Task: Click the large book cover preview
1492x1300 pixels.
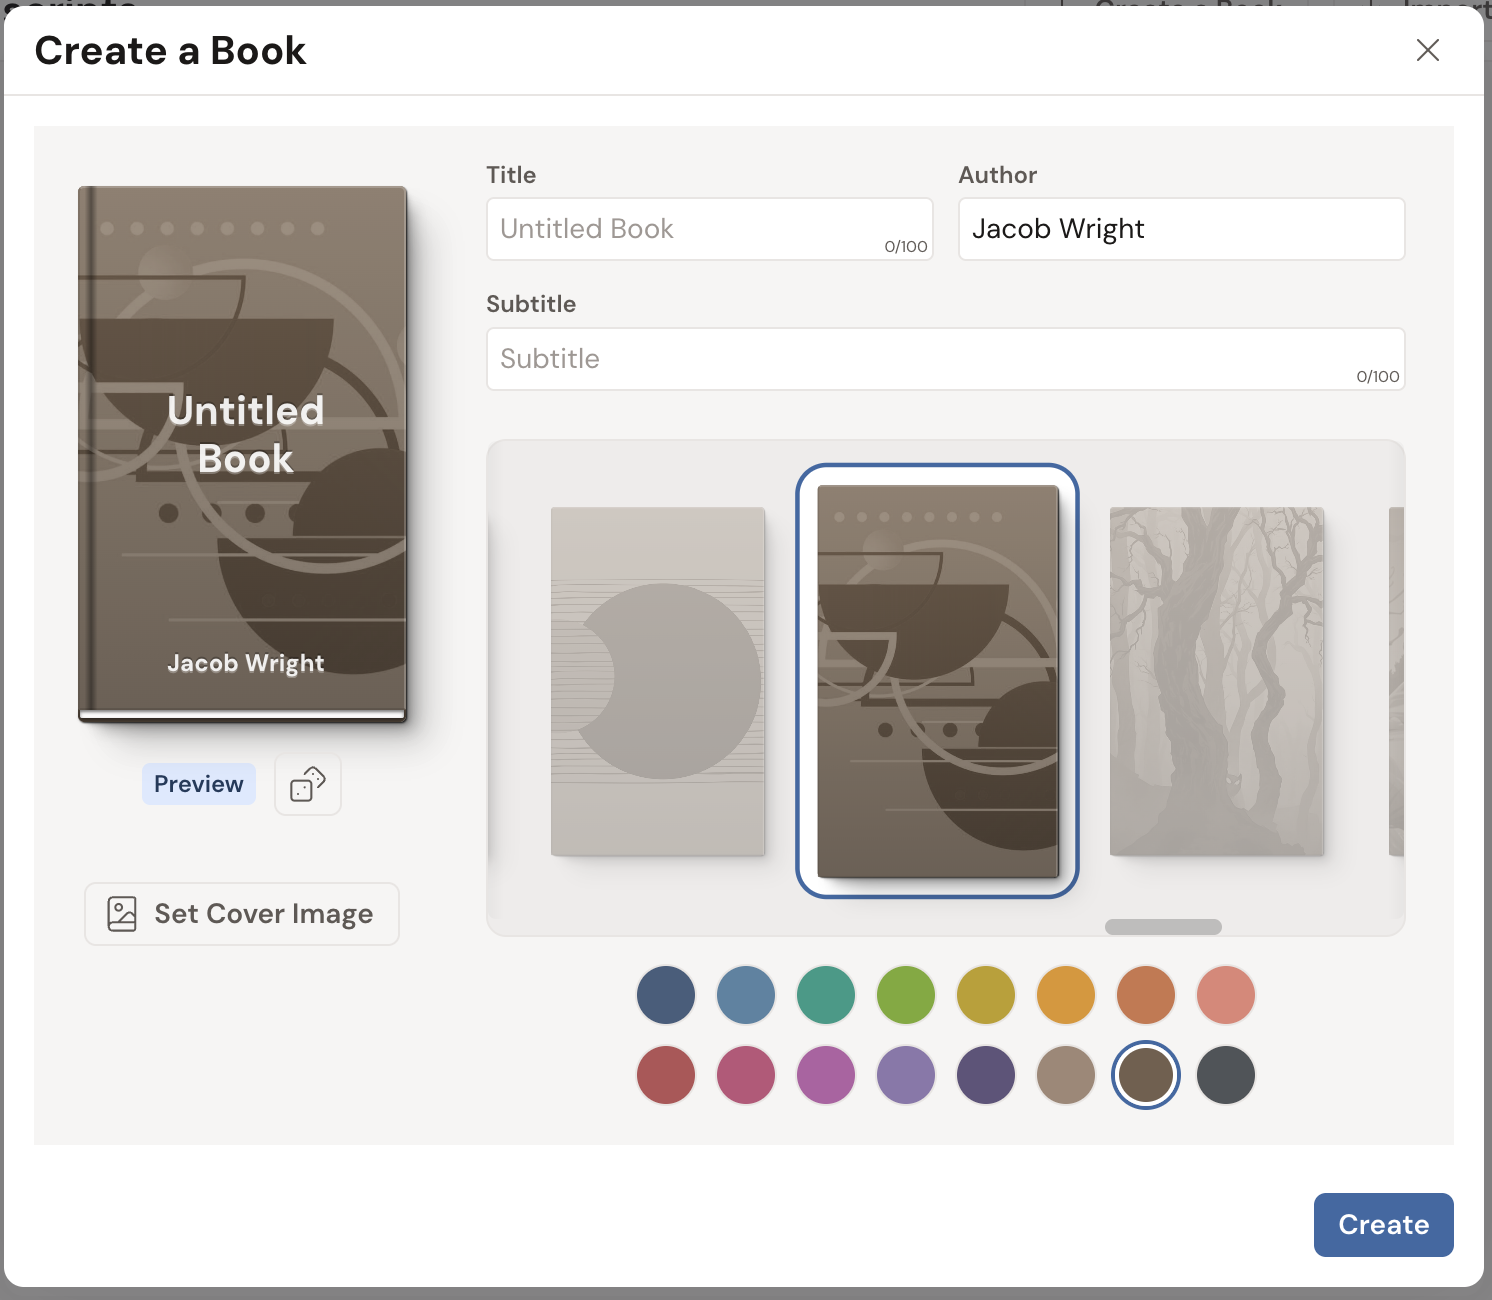Action: pyautogui.click(x=243, y=454)
